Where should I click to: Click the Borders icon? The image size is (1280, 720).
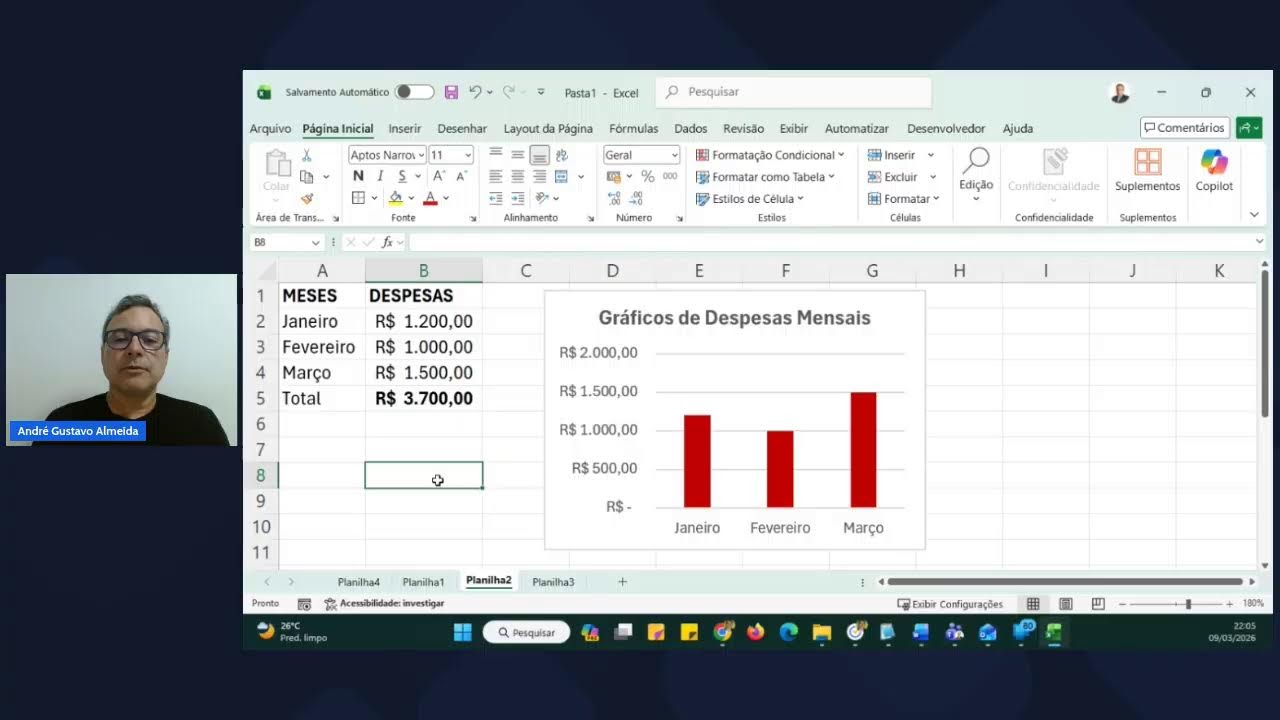tap(358, 198)
